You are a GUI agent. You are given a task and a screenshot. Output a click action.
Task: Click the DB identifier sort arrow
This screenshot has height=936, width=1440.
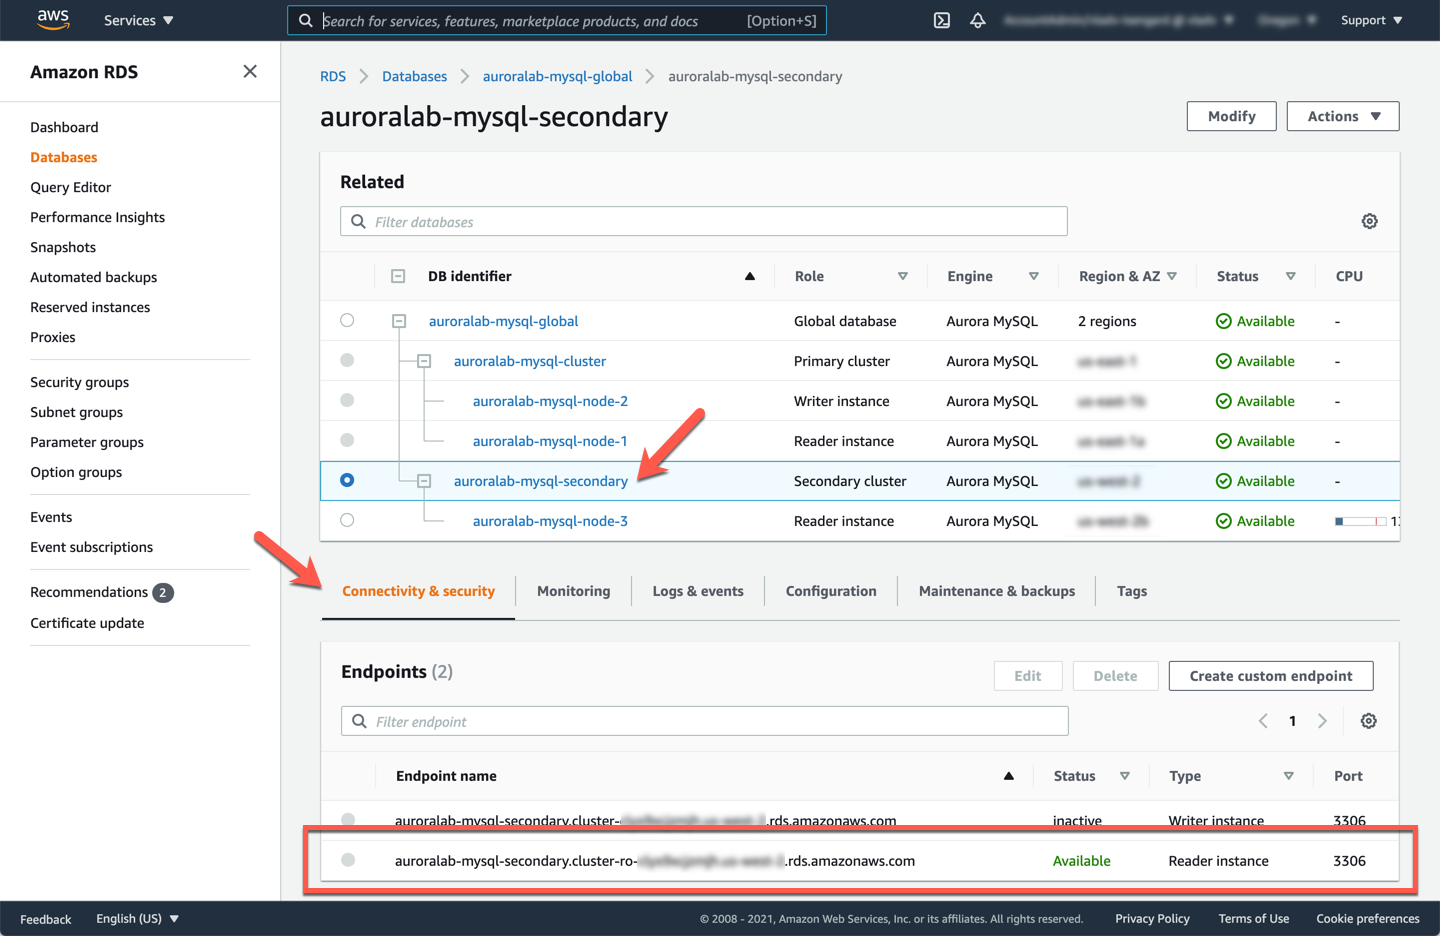click(x=749, y=276)
